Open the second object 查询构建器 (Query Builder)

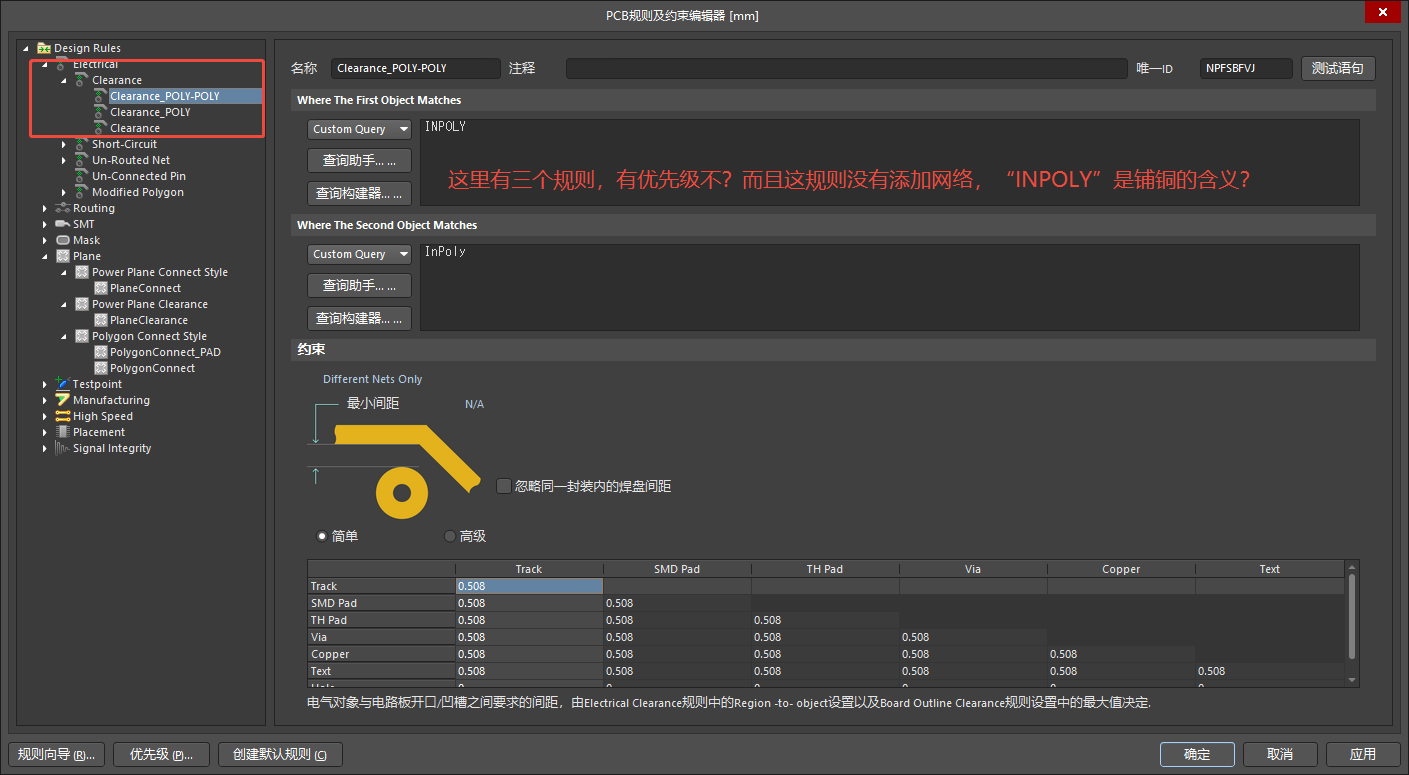(x=359, y=318)
